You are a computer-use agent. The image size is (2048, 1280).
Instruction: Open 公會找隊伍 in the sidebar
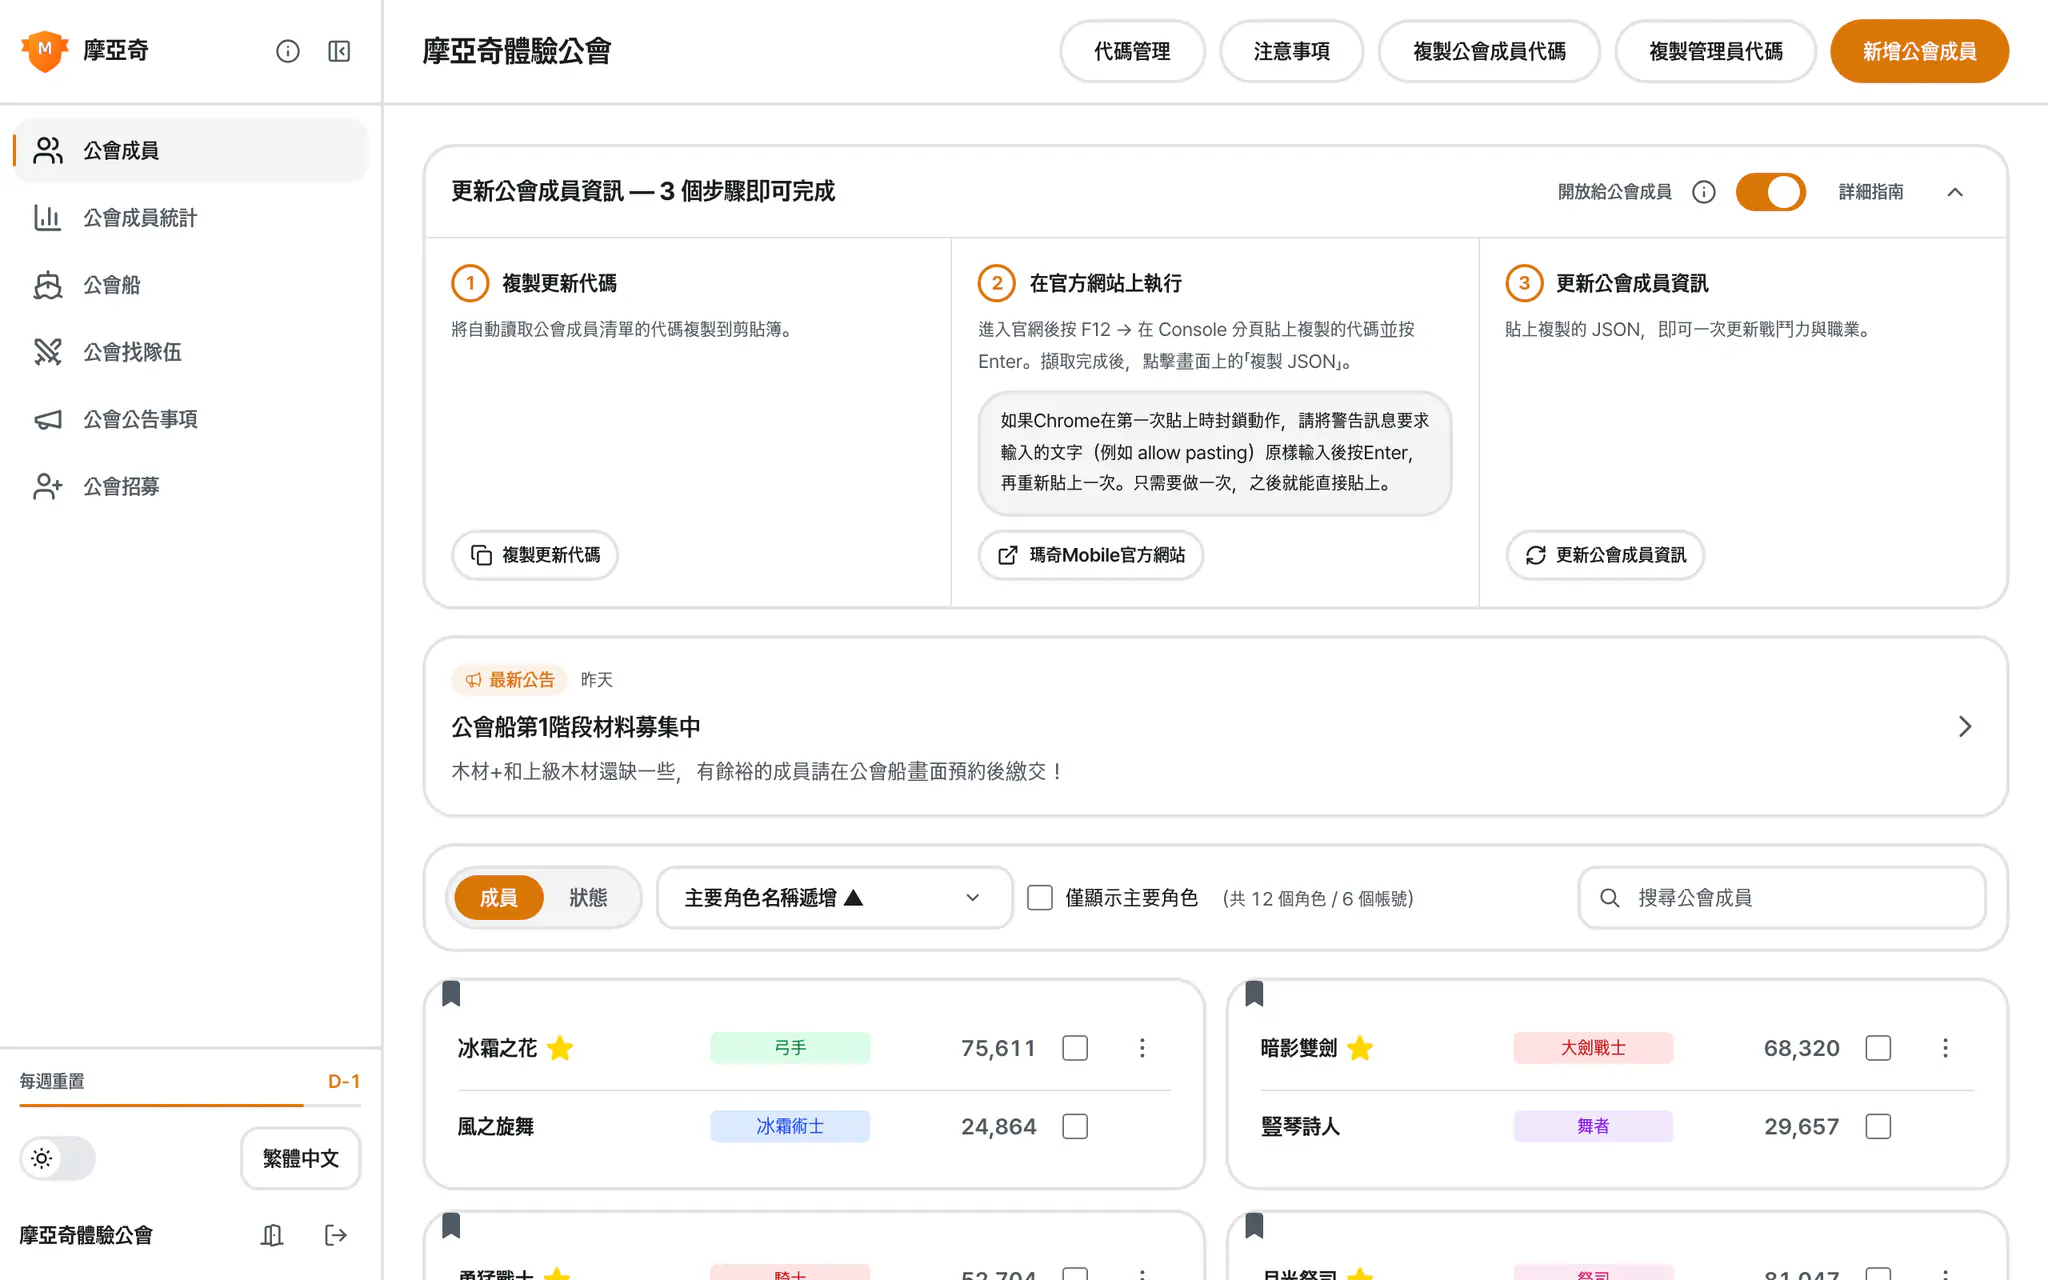pos(190,352)
